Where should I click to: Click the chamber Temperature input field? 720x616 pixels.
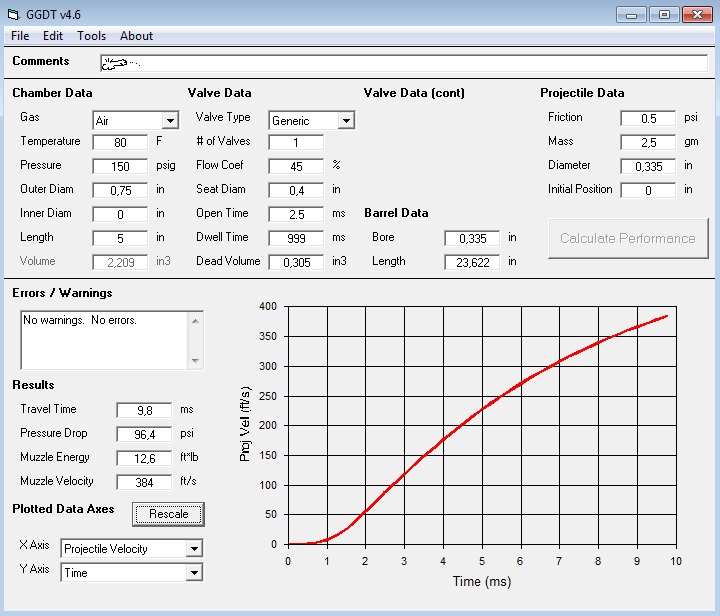(x=120, y=143)
